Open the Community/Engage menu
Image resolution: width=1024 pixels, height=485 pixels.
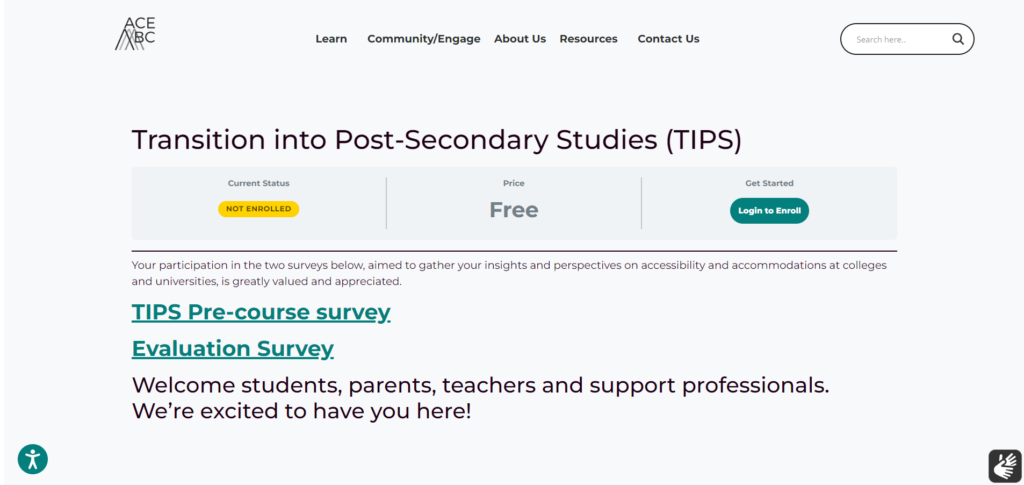423,39
